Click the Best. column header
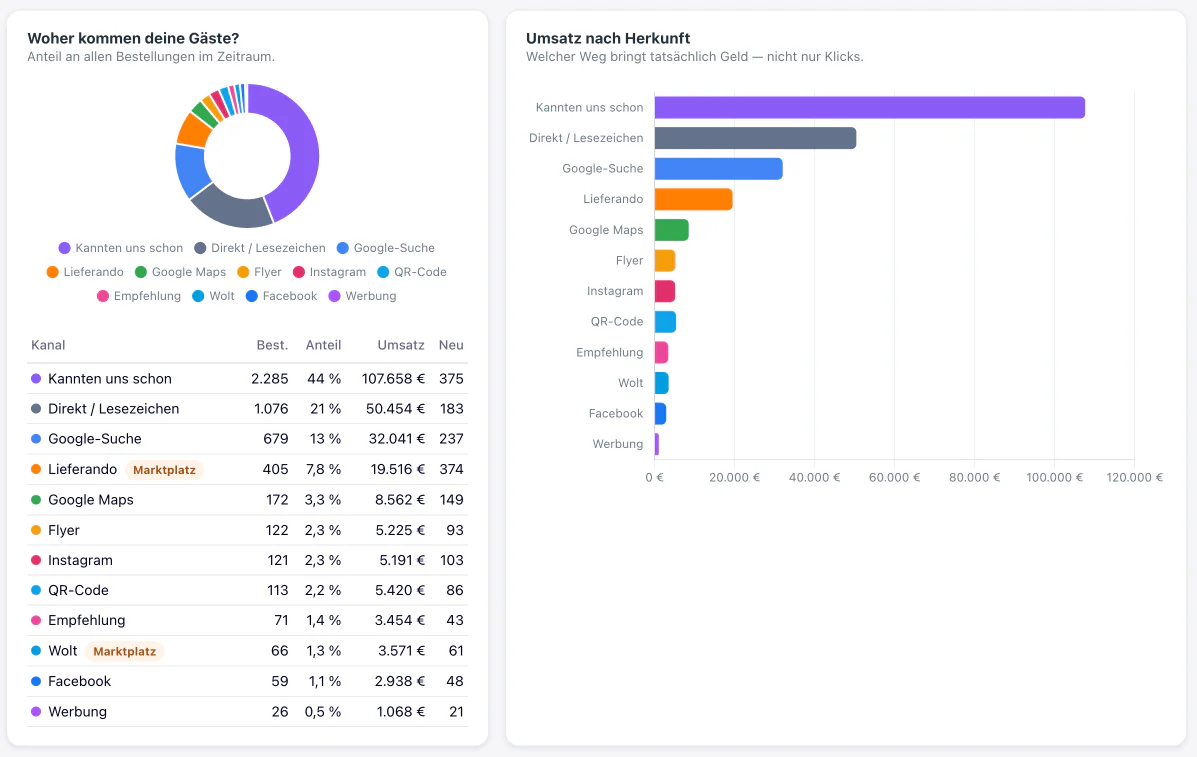The image size is (1197, 757). click(x=273, y=345)
